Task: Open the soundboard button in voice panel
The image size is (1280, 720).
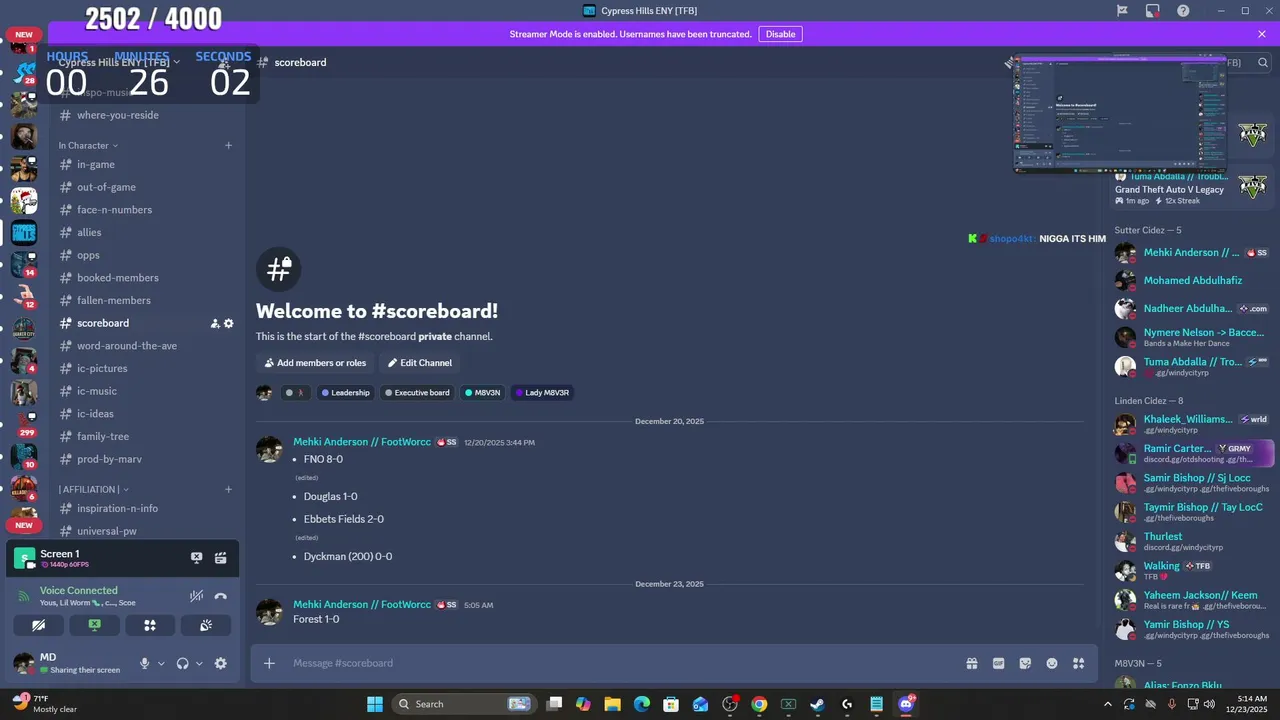Action: [x=206, y=625]
